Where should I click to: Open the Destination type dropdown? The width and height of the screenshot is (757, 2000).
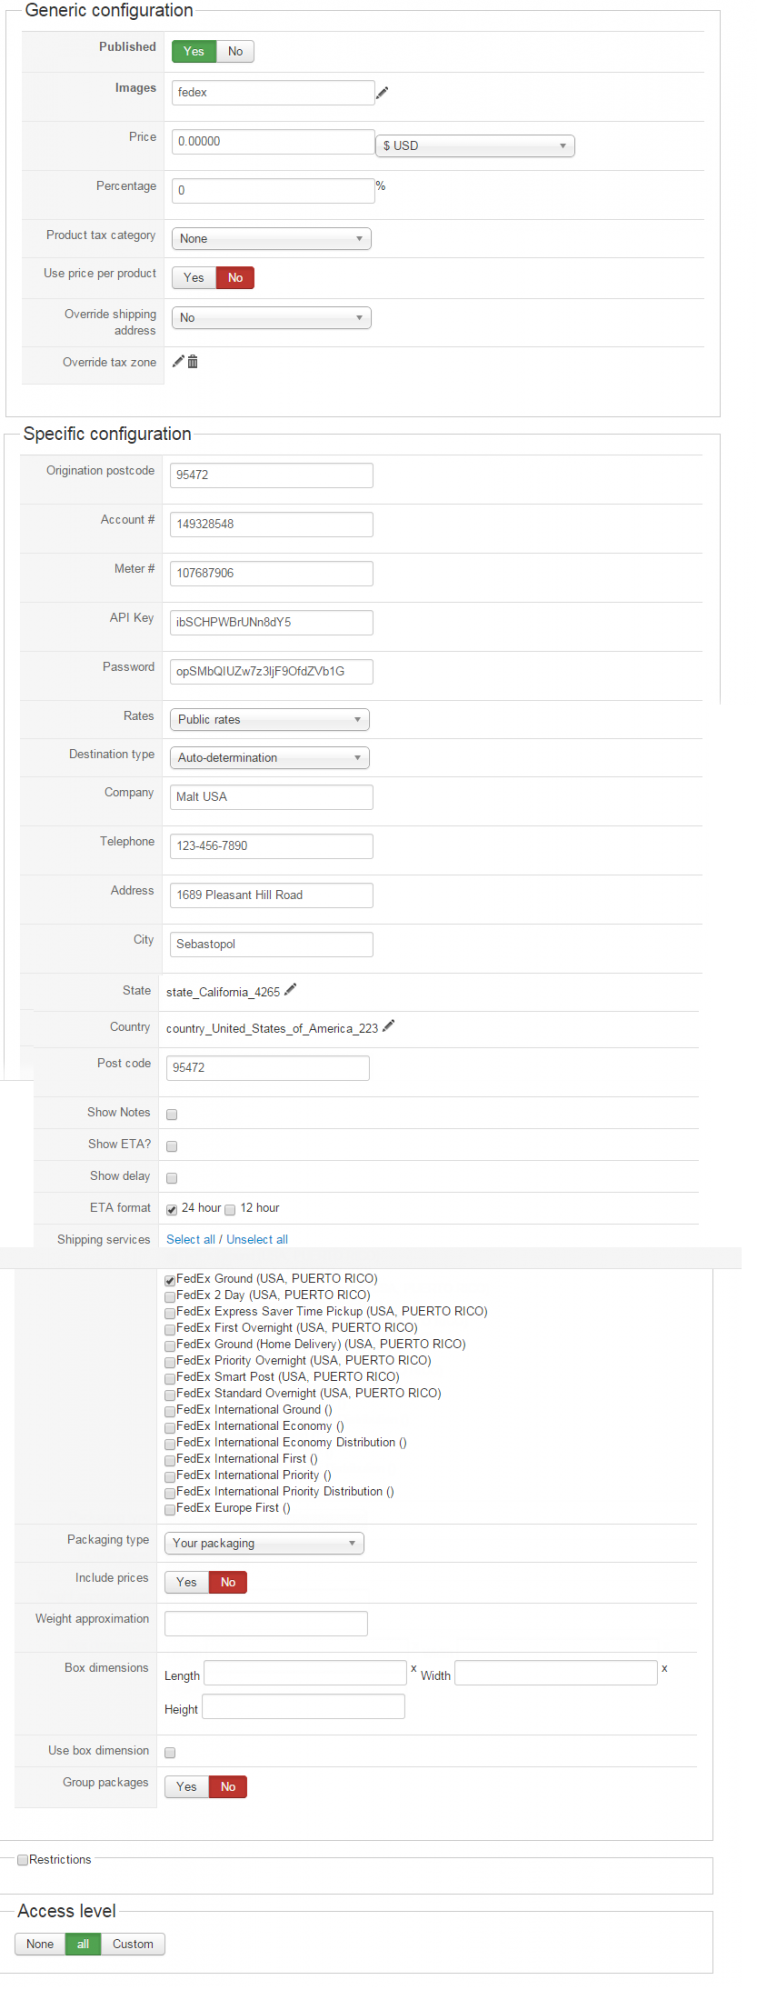click(x=269, y=758)
